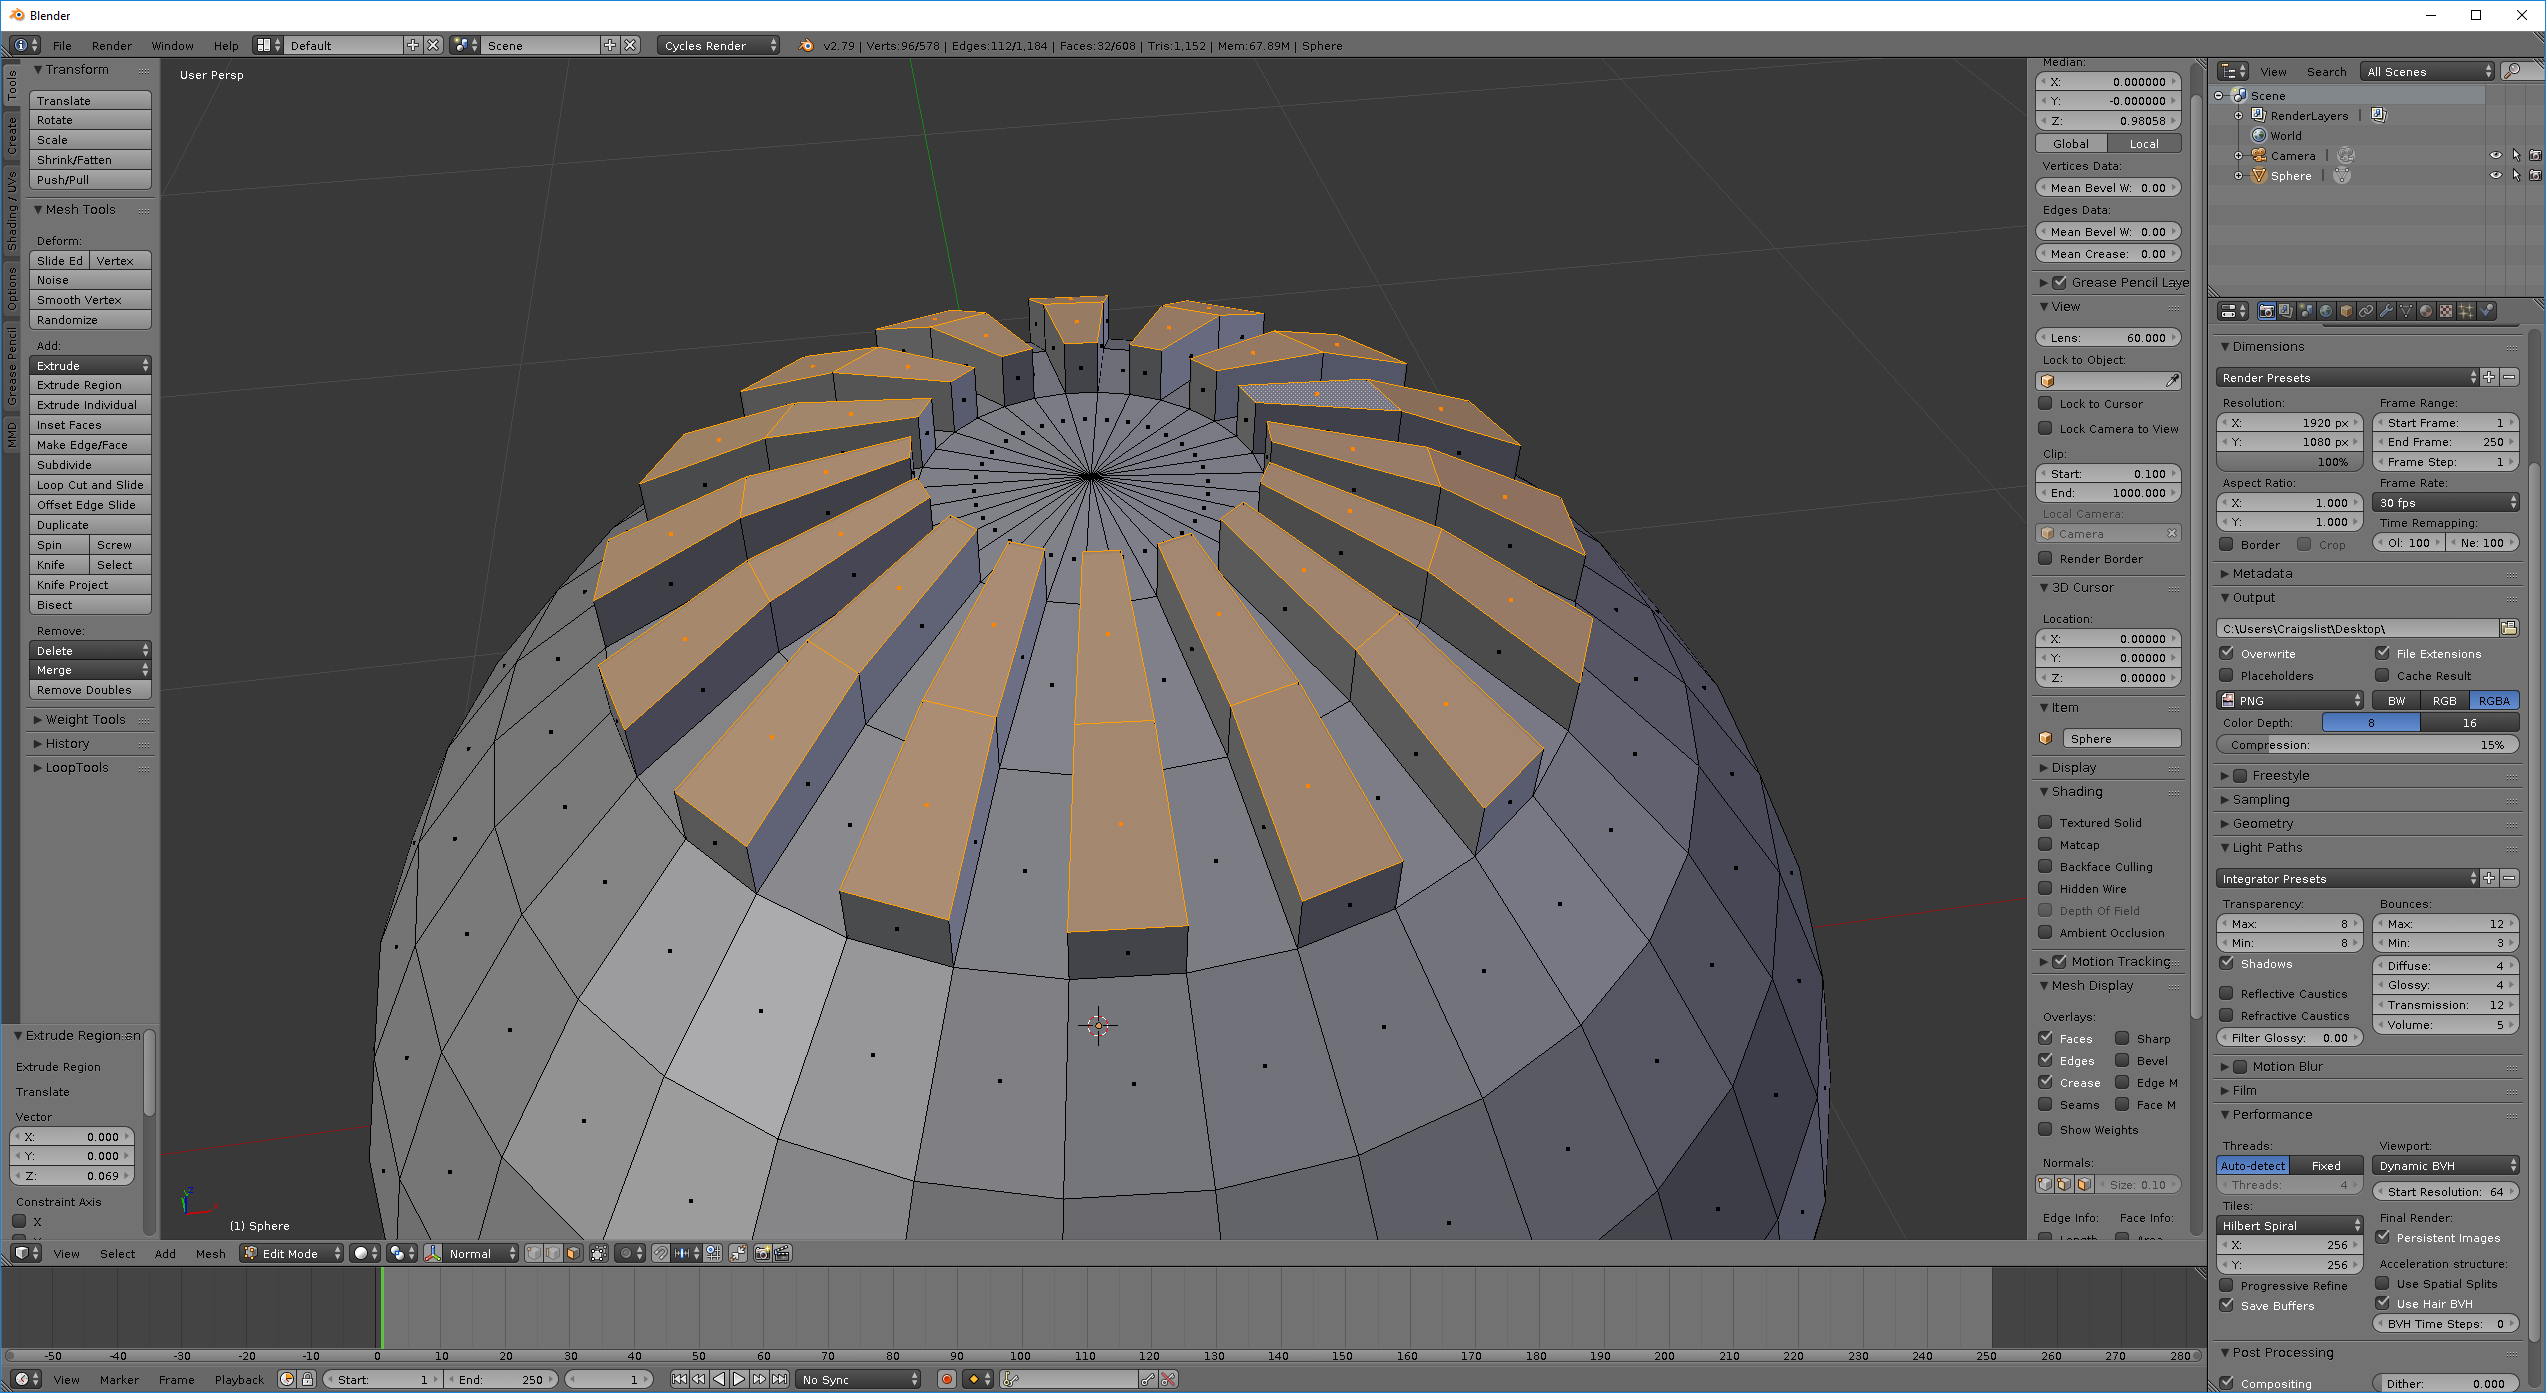Open the Particles properties icon tab
Viewport: 2546px width, 1393px height.
2466,311
